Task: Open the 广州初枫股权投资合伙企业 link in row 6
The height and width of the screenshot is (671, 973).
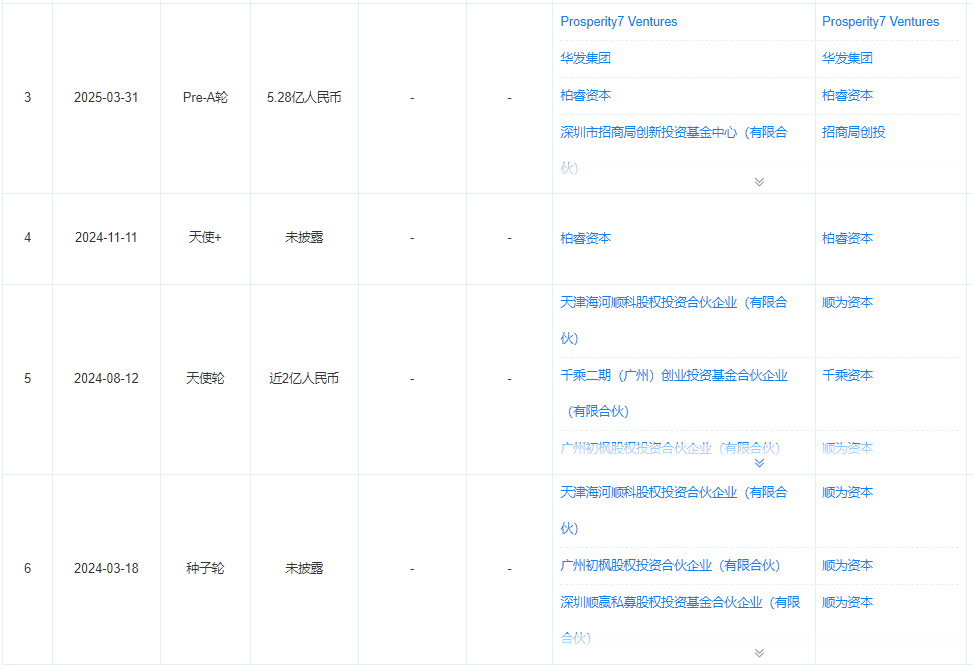Action: point(672,565)
